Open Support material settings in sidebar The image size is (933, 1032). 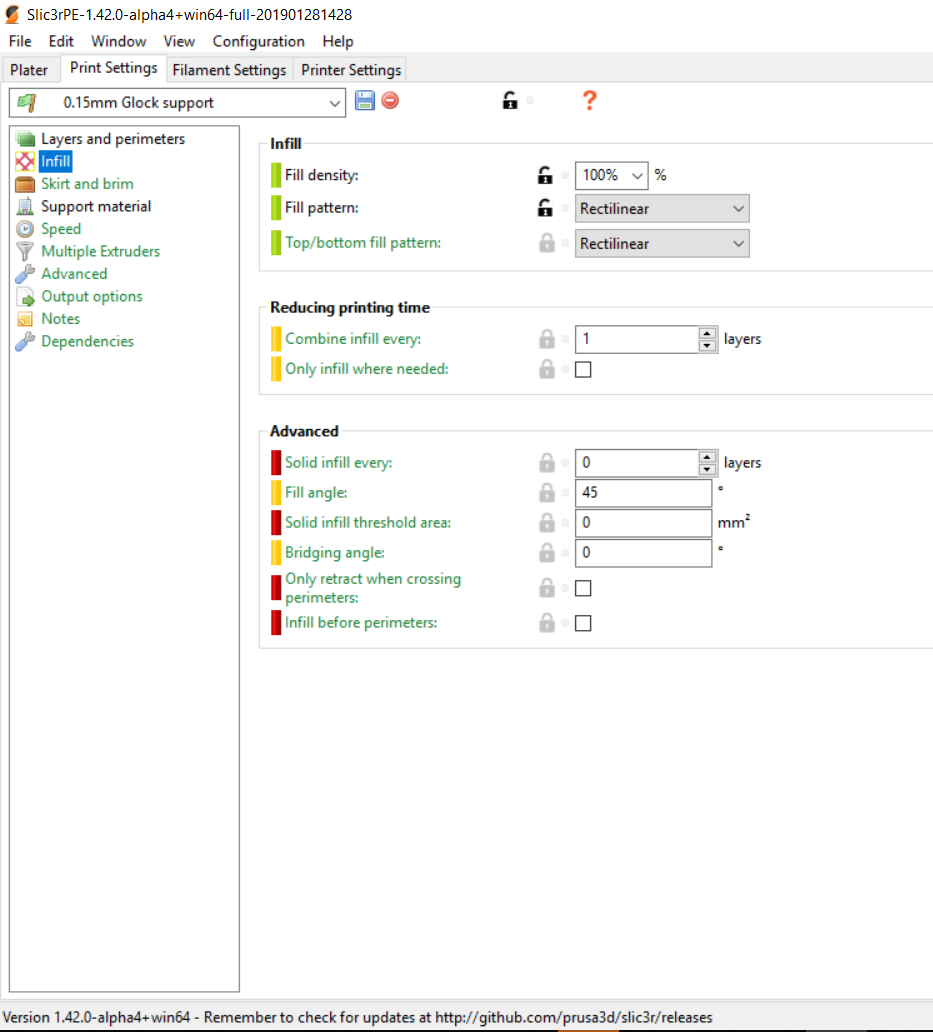coord(96,207)
